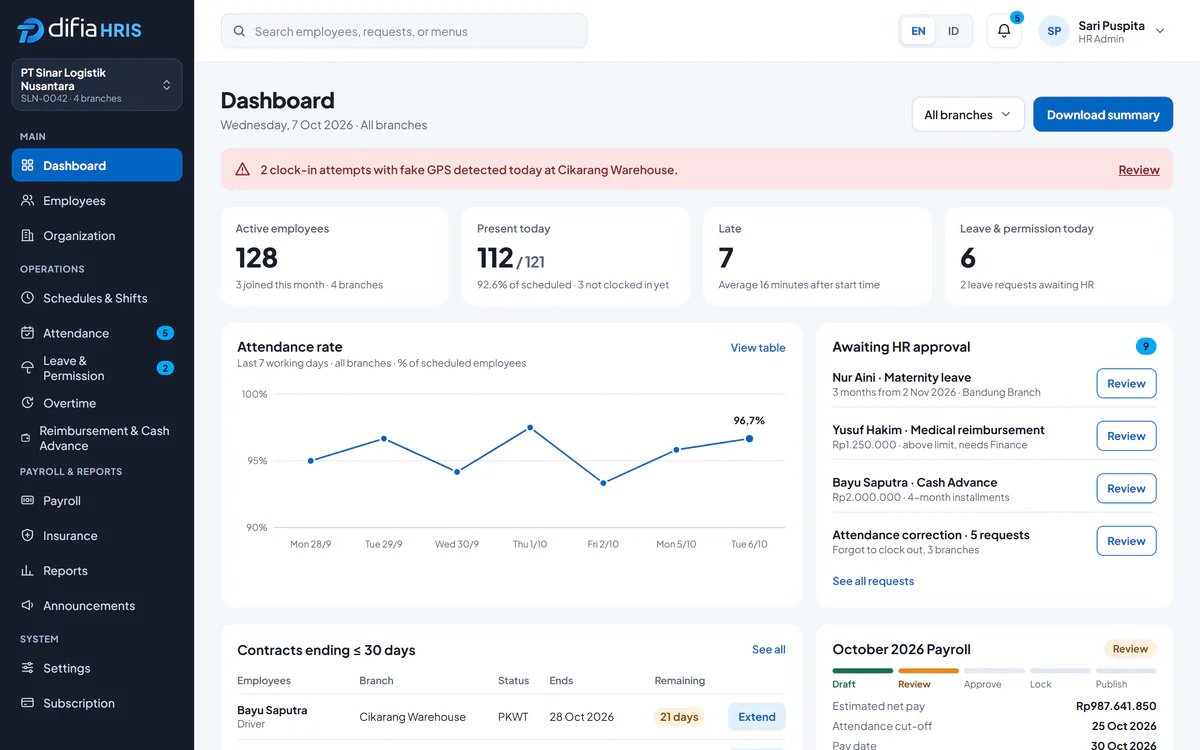Open the notifications bell
Screen dimensions: 1200x750
tap(1004, 31)
